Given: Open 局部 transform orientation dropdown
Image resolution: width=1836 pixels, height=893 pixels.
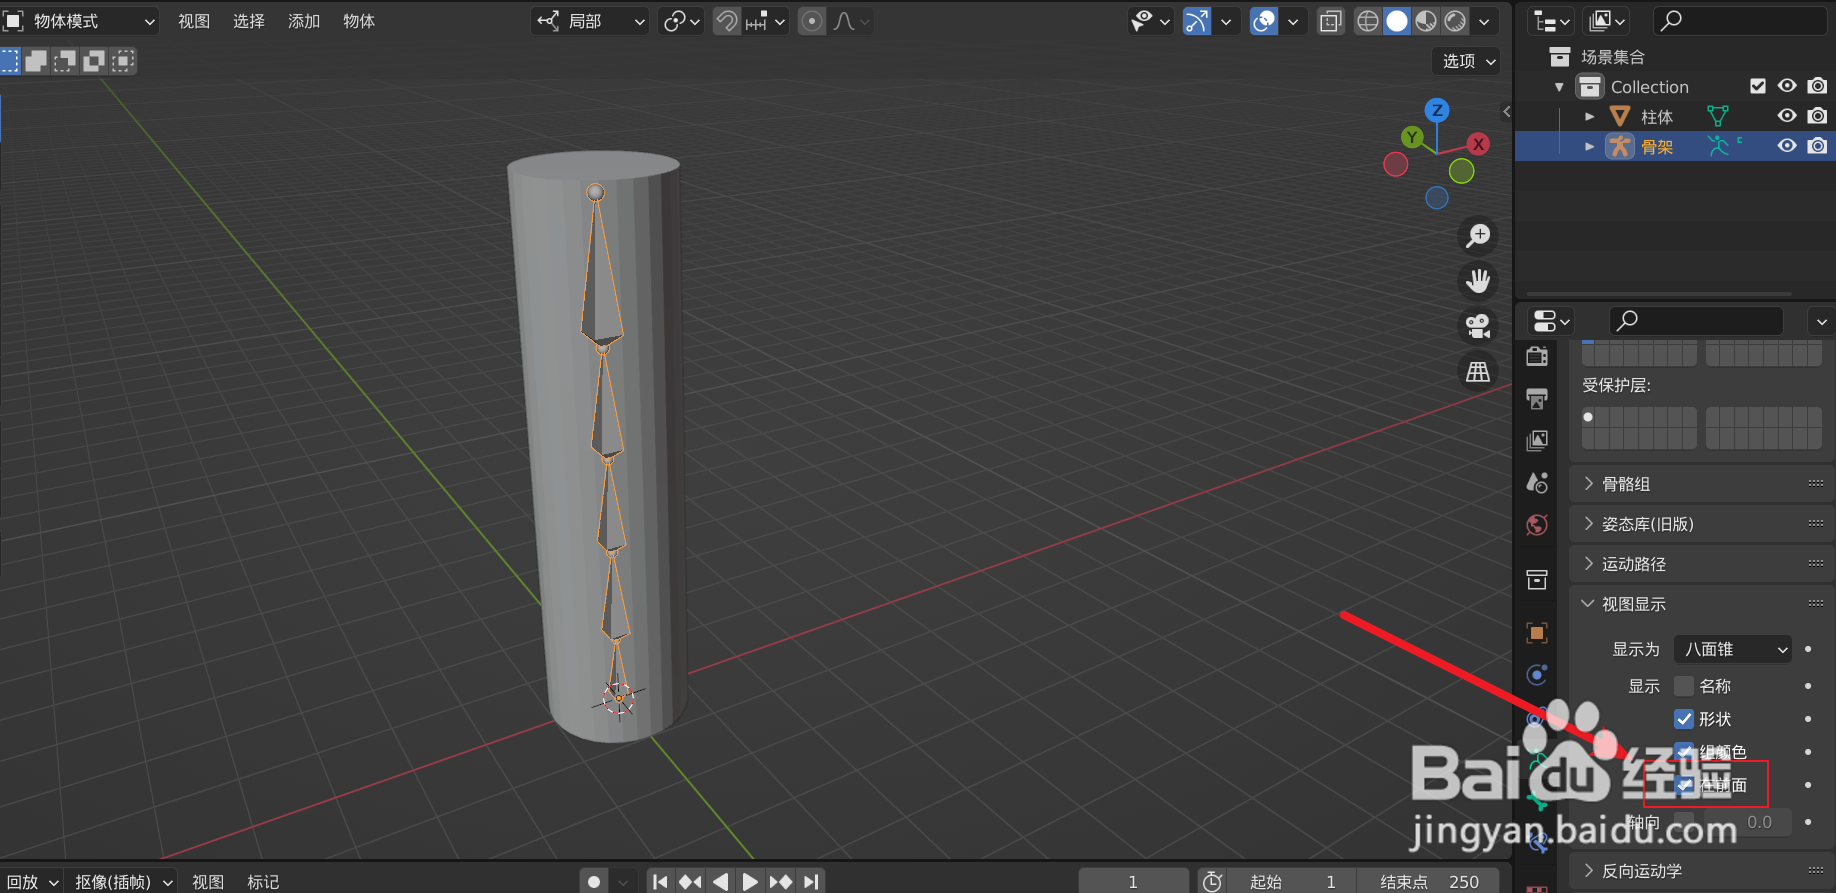Looking at the screenshot, I should point(590,21).
